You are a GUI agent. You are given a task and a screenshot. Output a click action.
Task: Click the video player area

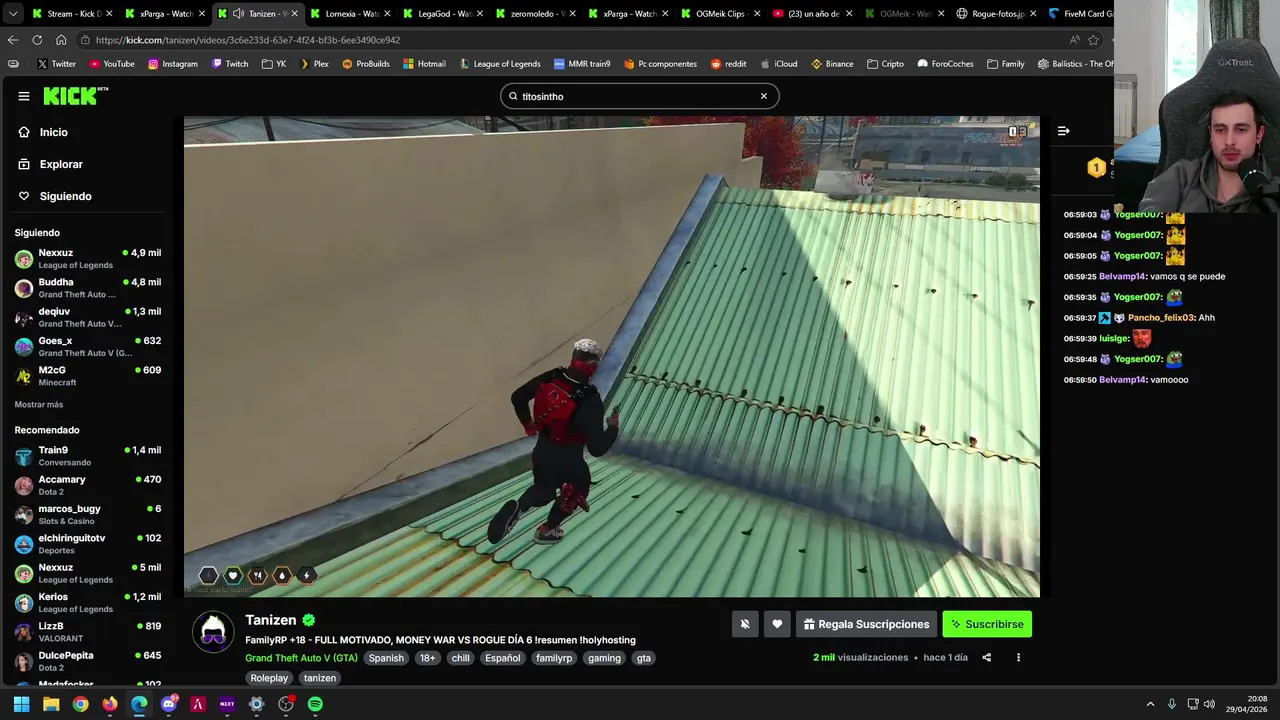pos(611,357)
